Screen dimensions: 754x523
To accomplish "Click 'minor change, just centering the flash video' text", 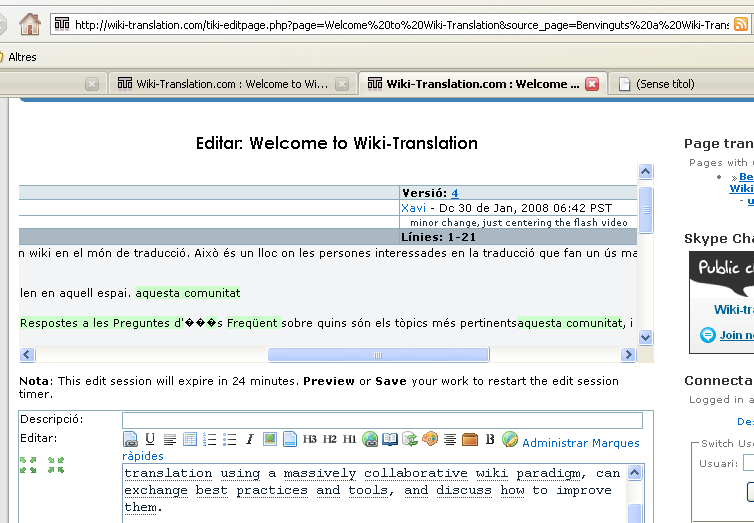I will pos(519,223).
